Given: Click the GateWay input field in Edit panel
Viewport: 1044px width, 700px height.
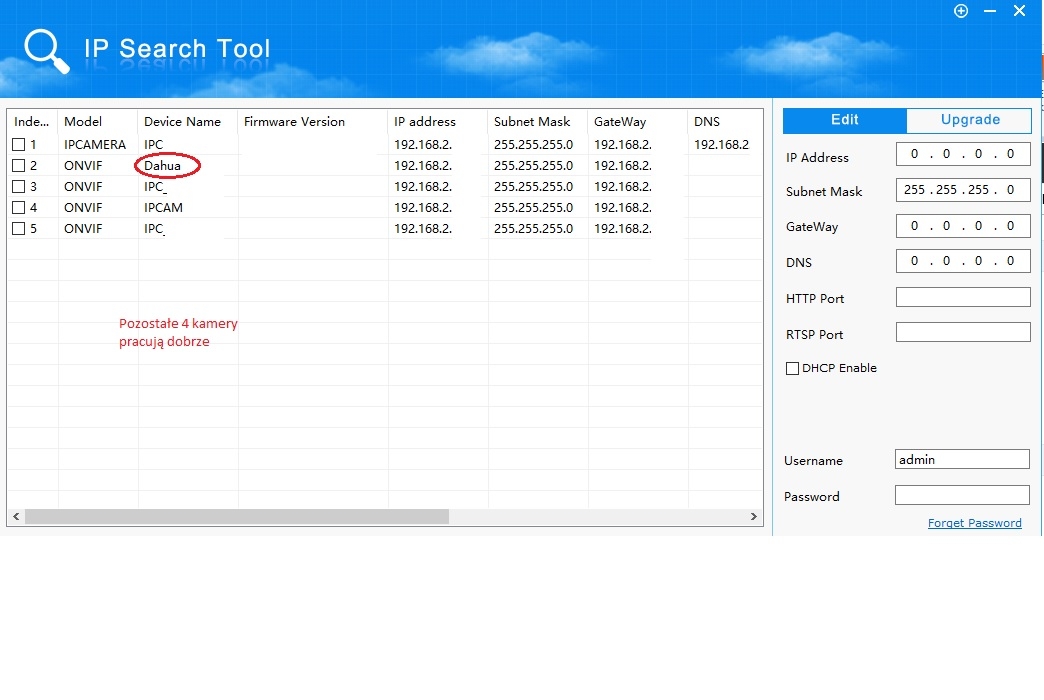Looking at the screenshot, I should 963,226.
